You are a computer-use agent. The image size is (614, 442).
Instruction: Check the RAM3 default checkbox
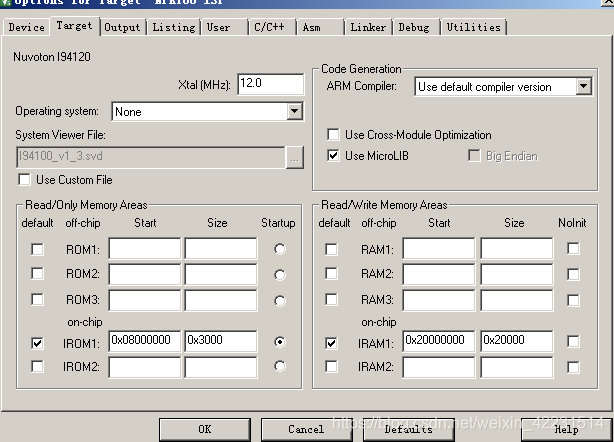(x=331, y=299)
